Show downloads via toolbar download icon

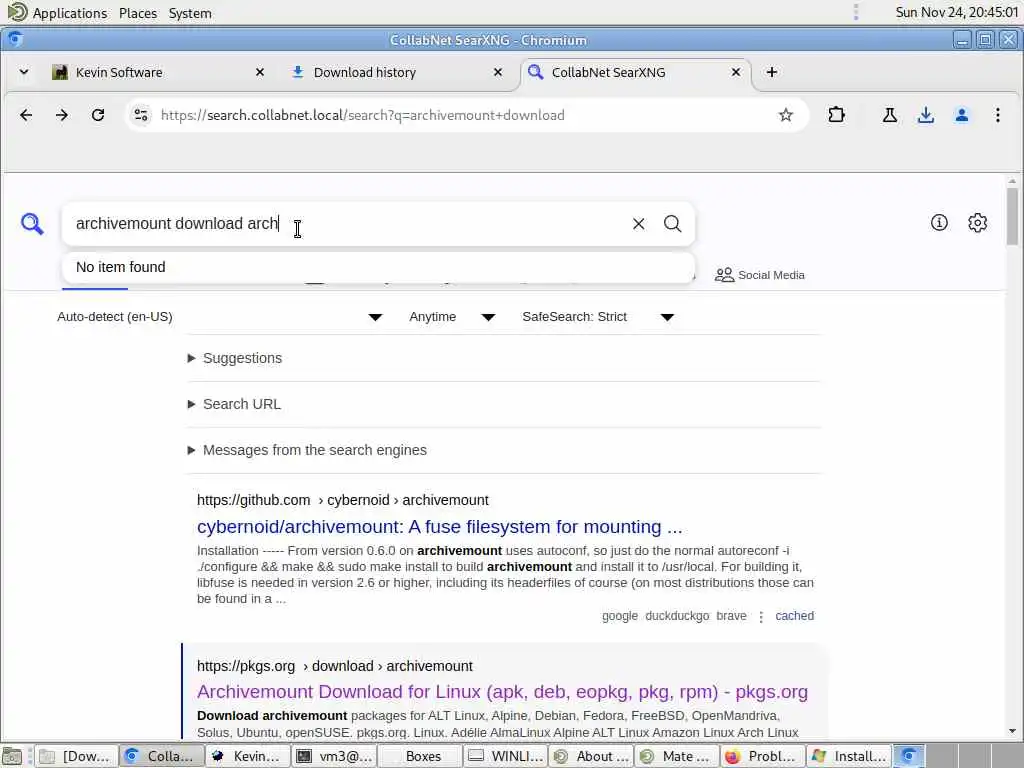point(925,116)
